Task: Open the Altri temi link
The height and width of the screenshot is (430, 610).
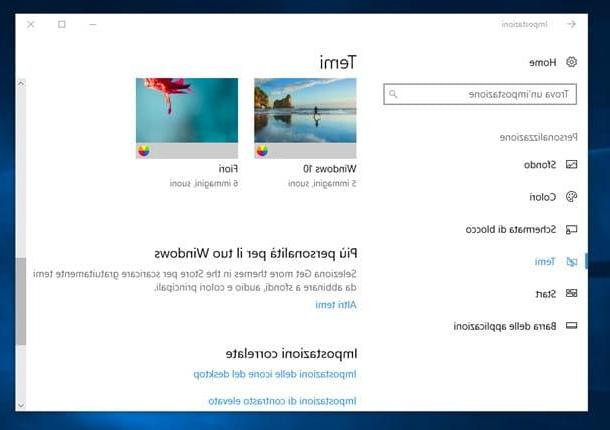Action: point(336,305)
